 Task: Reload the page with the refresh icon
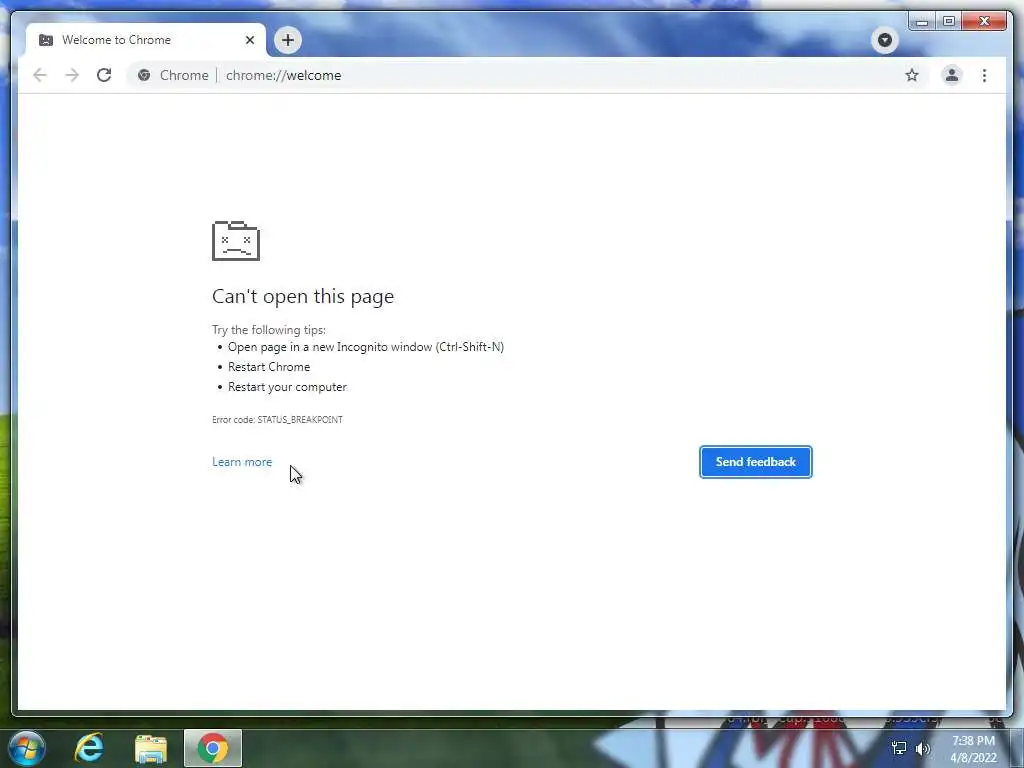tap(104, 75)
